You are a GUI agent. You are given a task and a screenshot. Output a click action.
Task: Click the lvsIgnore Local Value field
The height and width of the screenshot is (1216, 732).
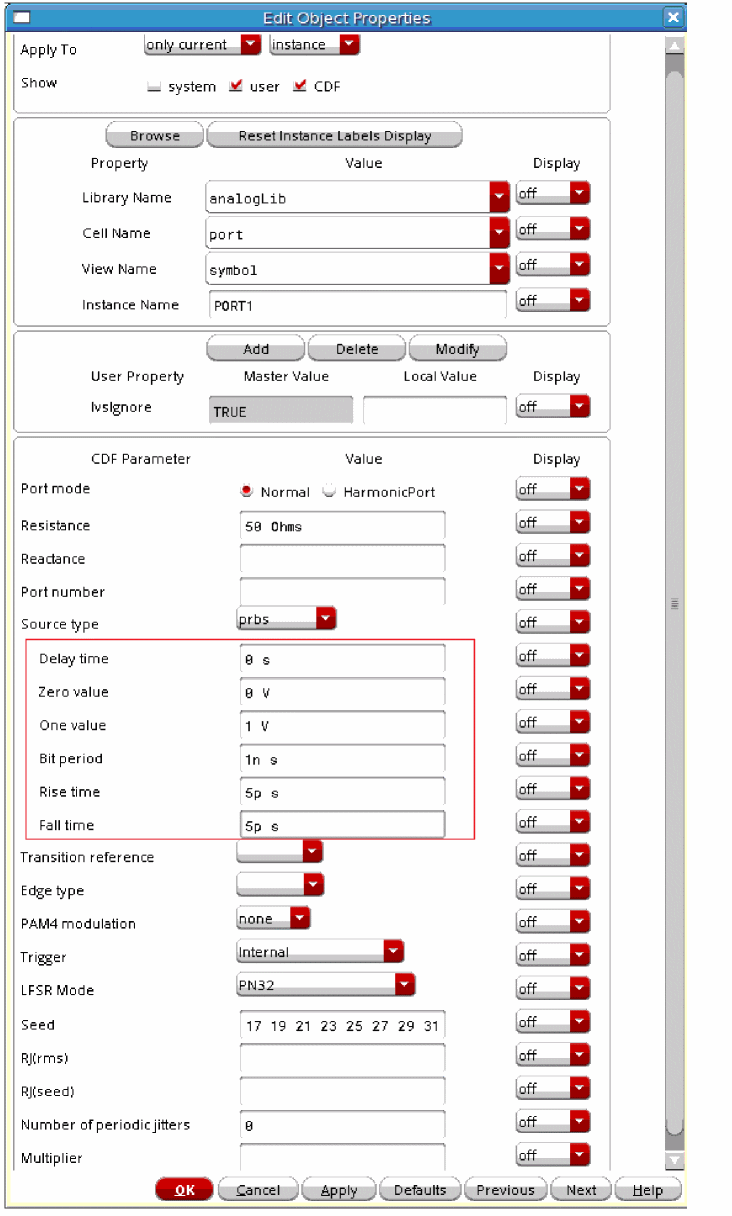coord(435,411)
